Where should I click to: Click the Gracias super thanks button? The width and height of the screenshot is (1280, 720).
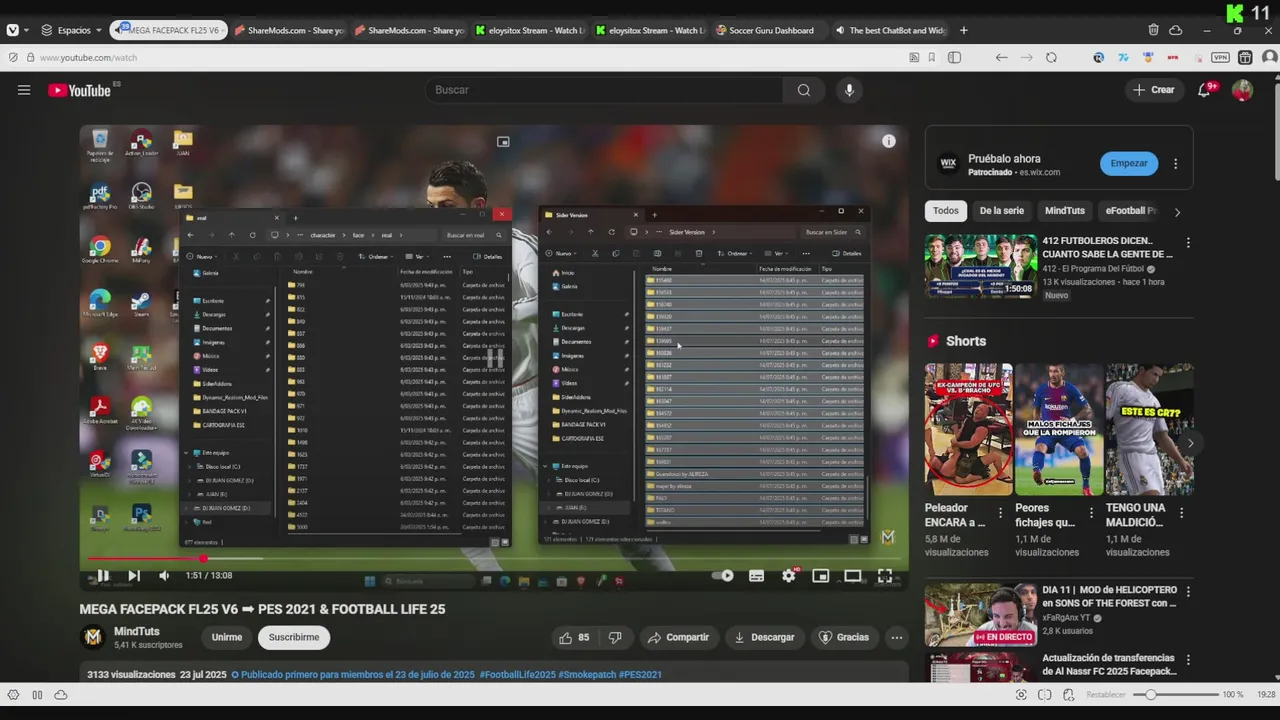[844, 637]
